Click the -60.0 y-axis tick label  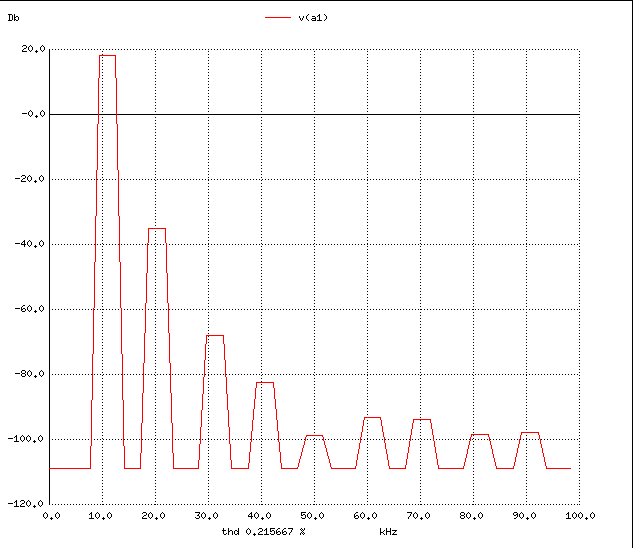tap(31, 309)
